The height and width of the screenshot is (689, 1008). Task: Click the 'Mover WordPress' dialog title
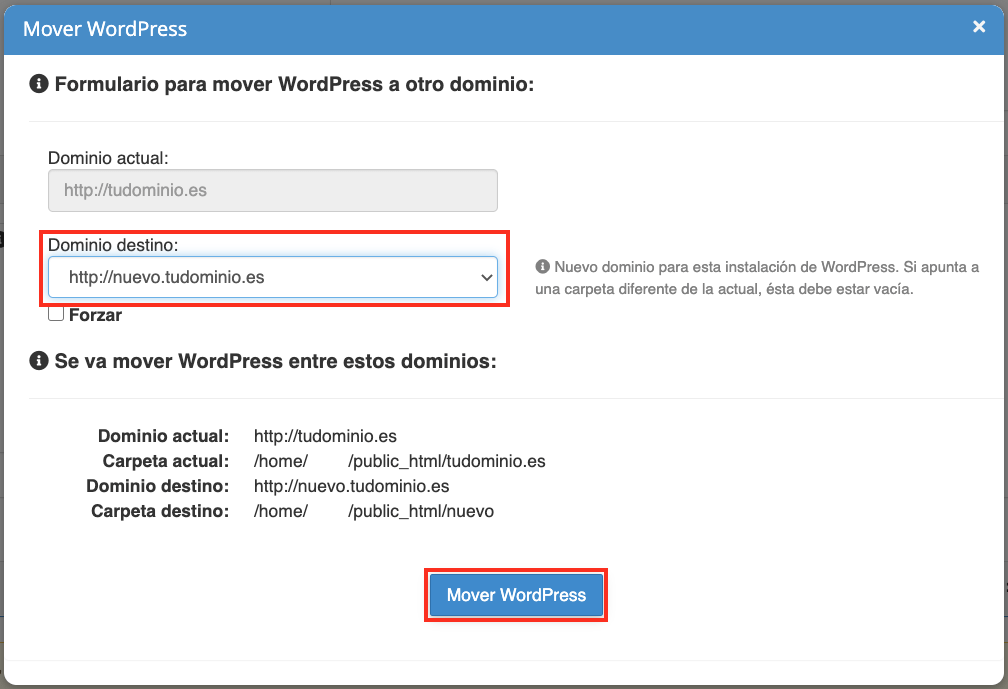coord(105,29)
